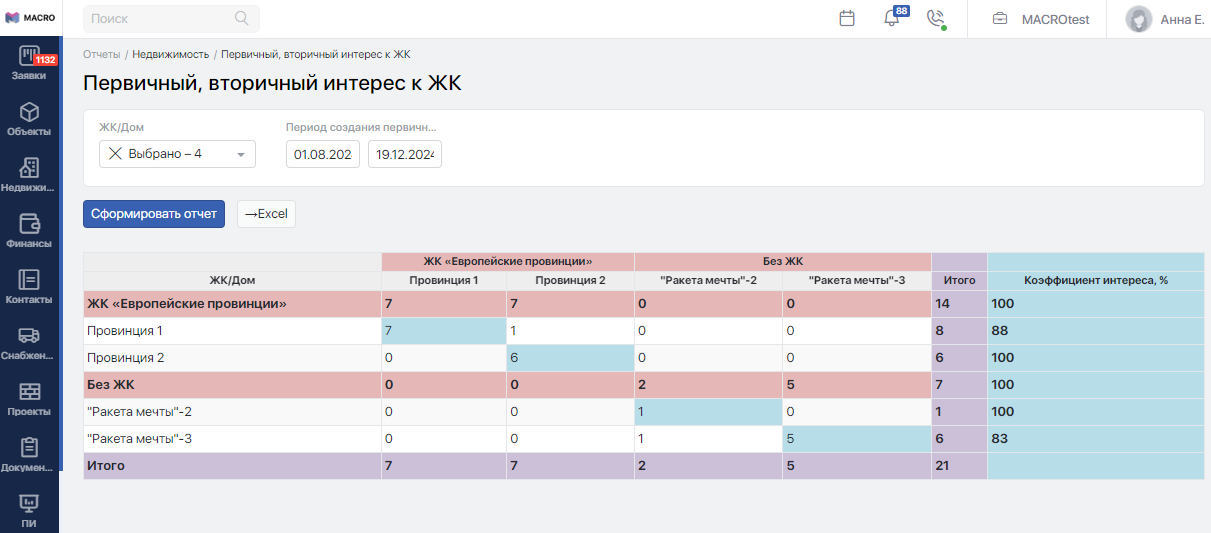
Task: Click the calendar icon in top bar
Action: [847, 19]
